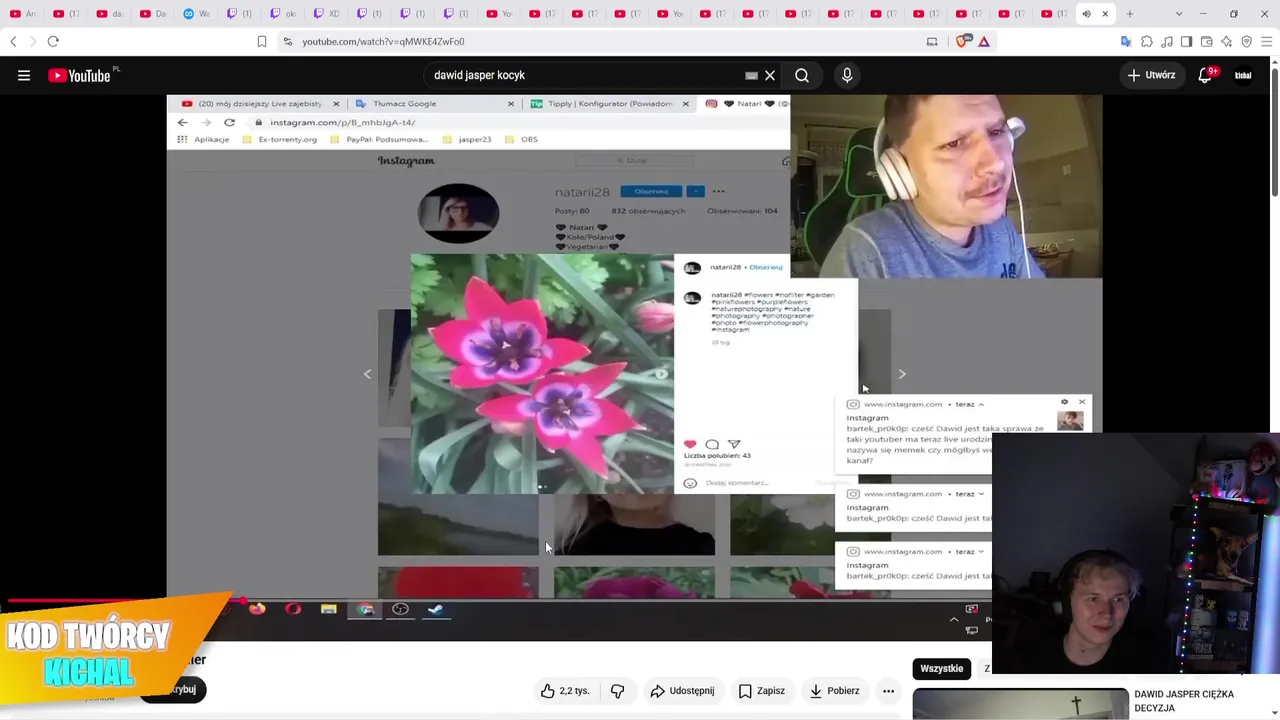The image size is (1280, 720).
Task: Open the YouTube guide hamburger menu
Action: click(x=24, y=75)
